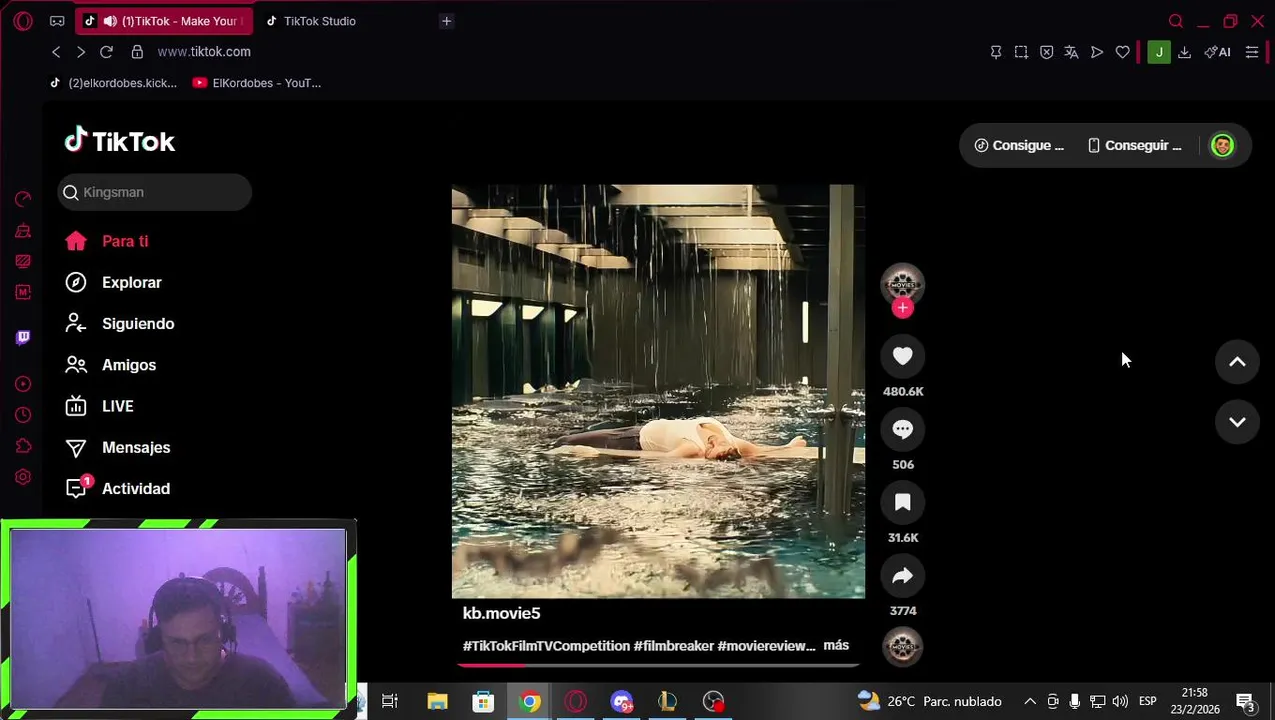1275x720 pixels.
Task: Bookmark the video to favorites
Action: pyautogui.click(x=902, y=502)
